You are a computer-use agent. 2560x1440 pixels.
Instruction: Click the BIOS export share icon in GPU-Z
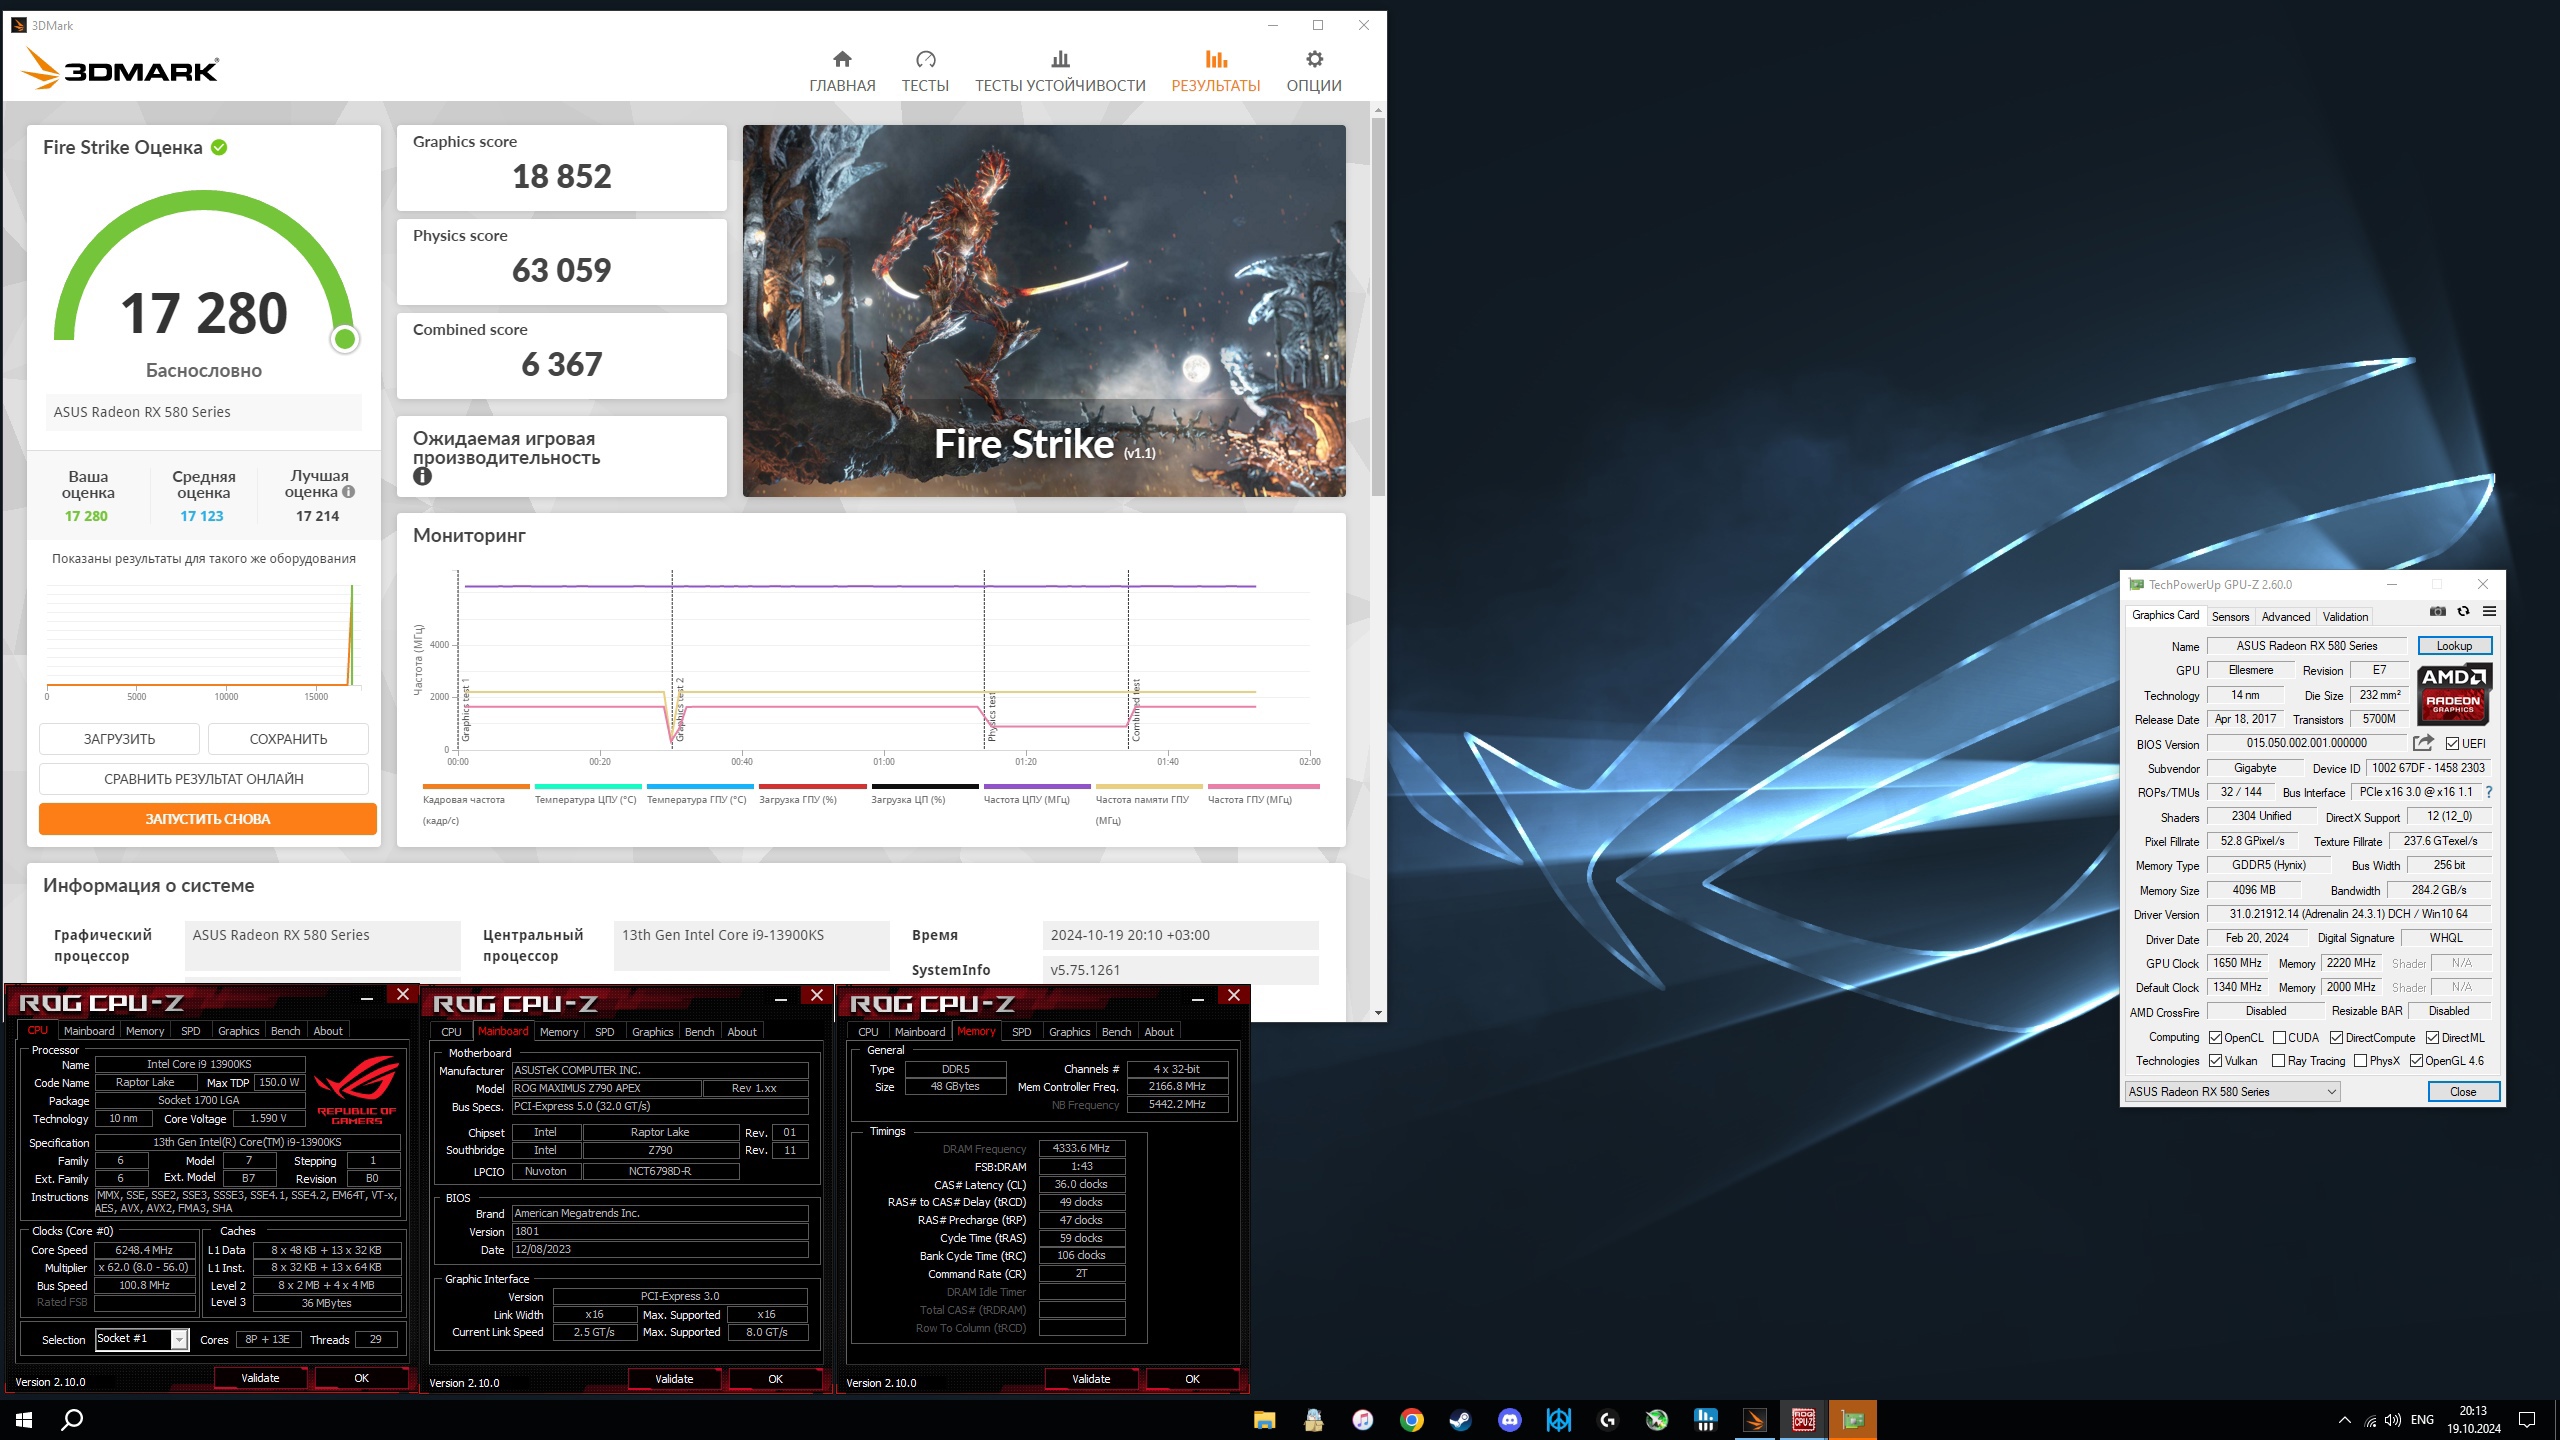coord(2423,743)
